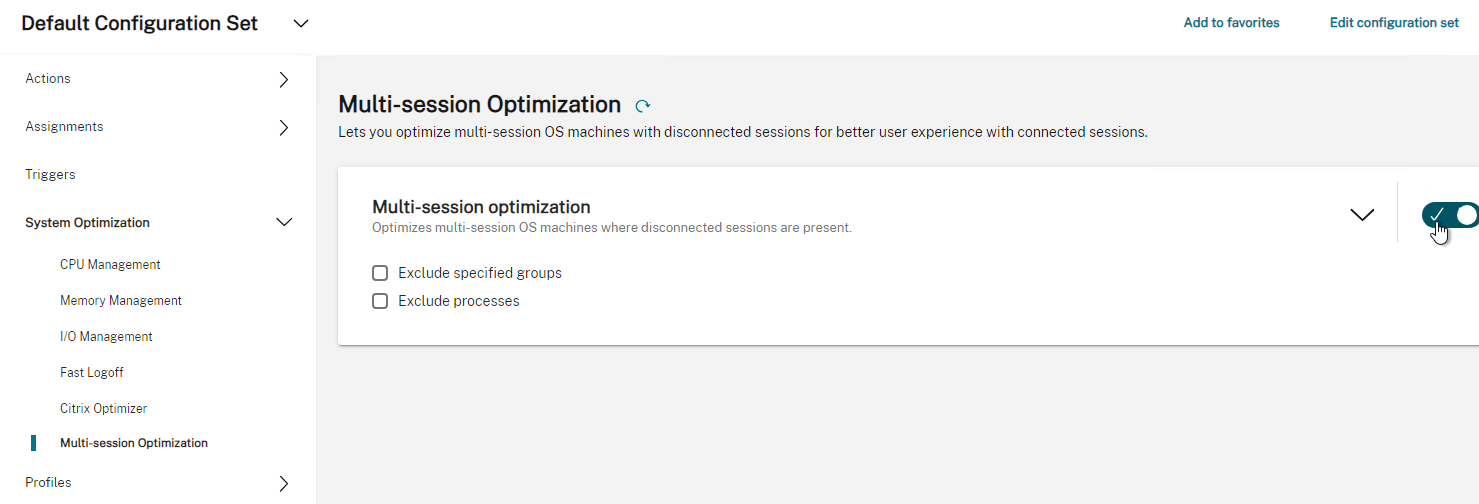Screen dimensions: 1479x504
Task: Open CPU Management settings
Action: pos(110,265)
